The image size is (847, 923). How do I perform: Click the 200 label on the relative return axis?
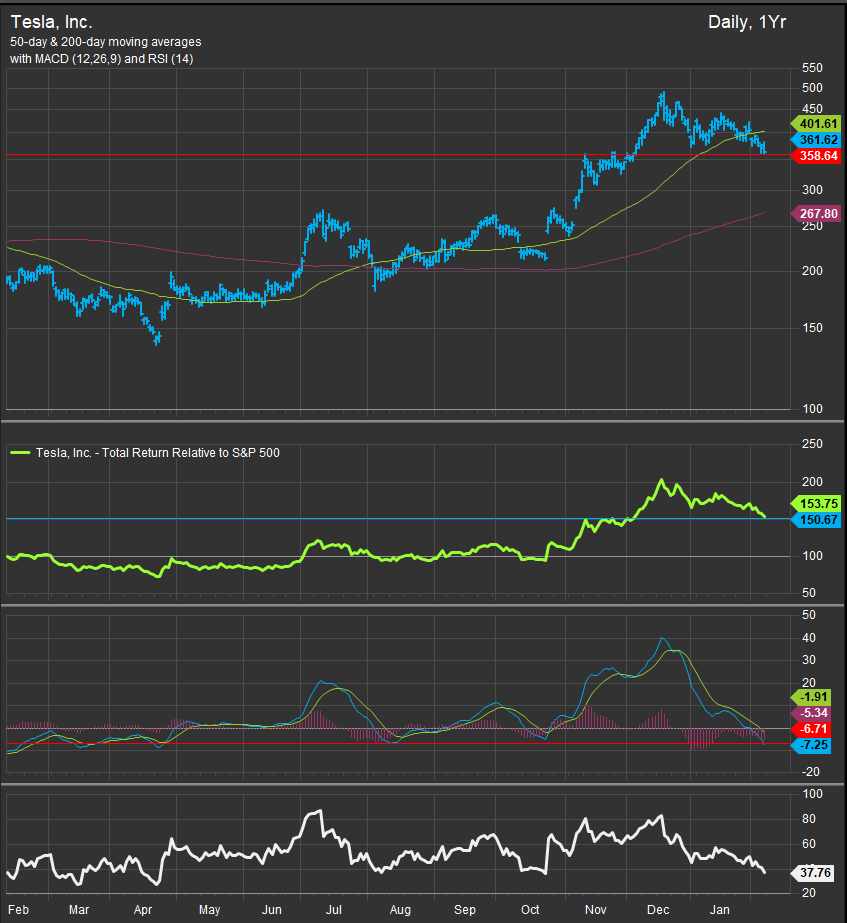point(812,482)
